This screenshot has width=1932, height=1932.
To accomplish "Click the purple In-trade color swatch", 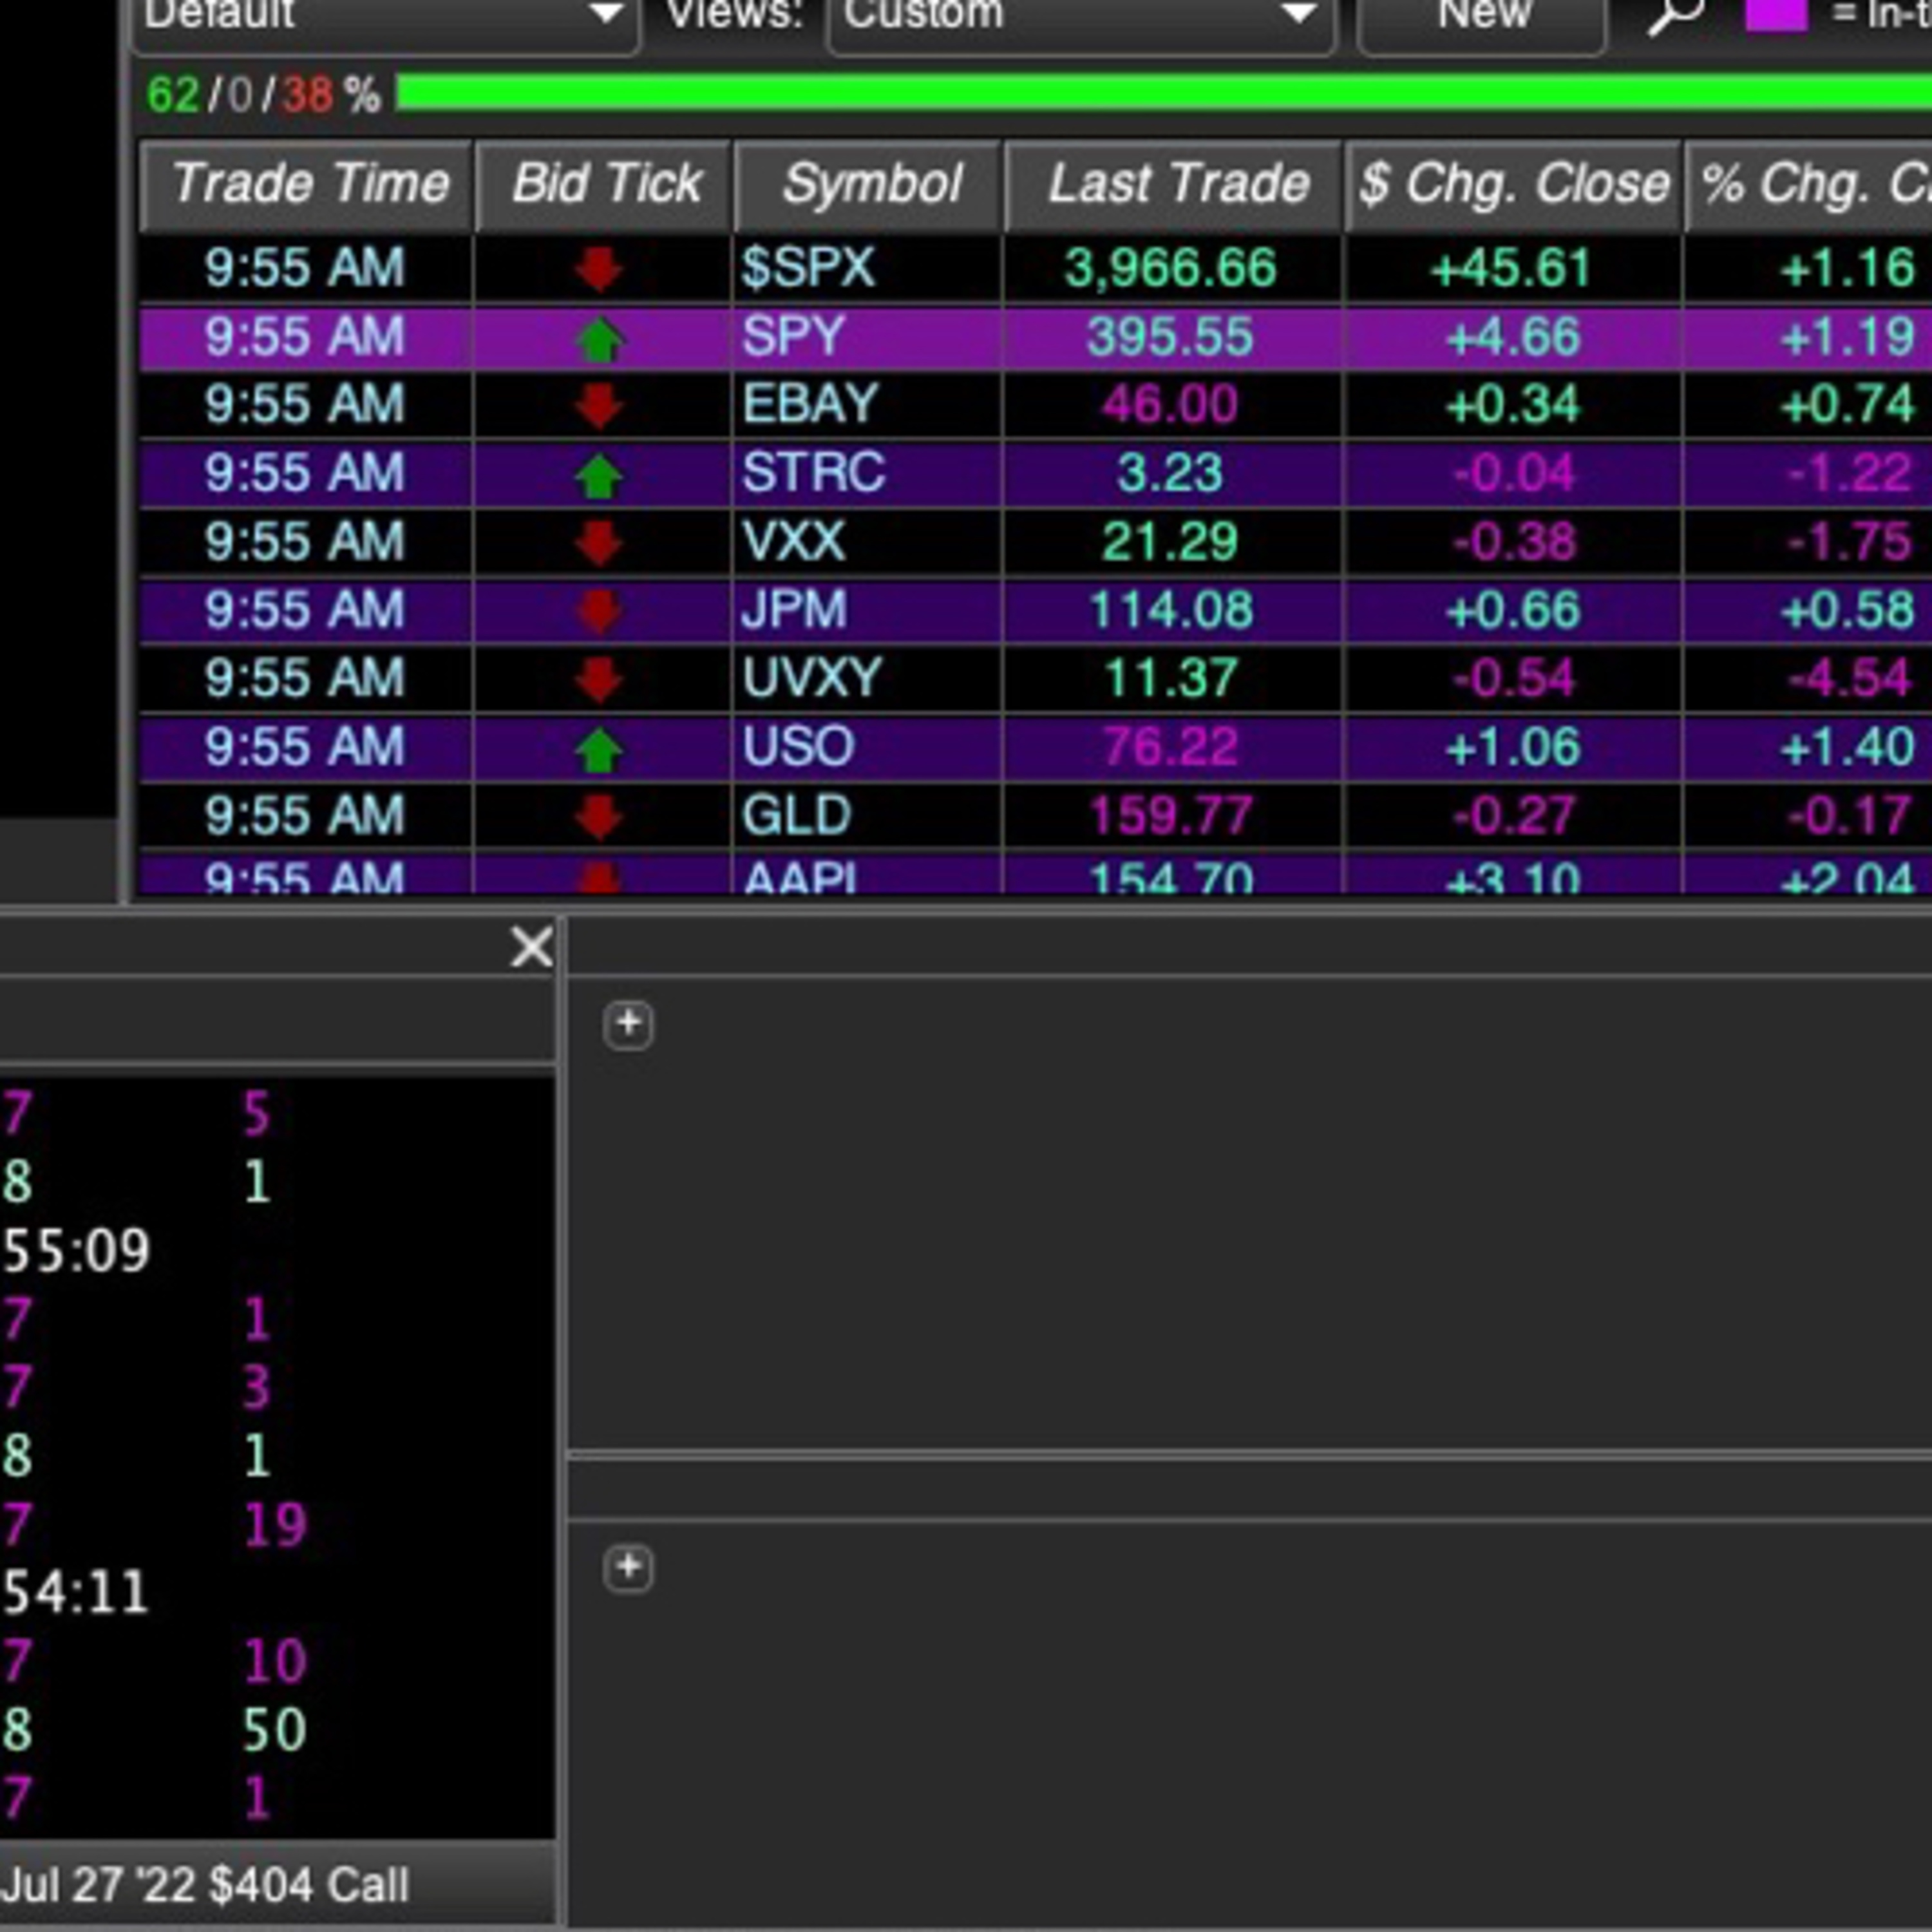I will coord(1776,16).
